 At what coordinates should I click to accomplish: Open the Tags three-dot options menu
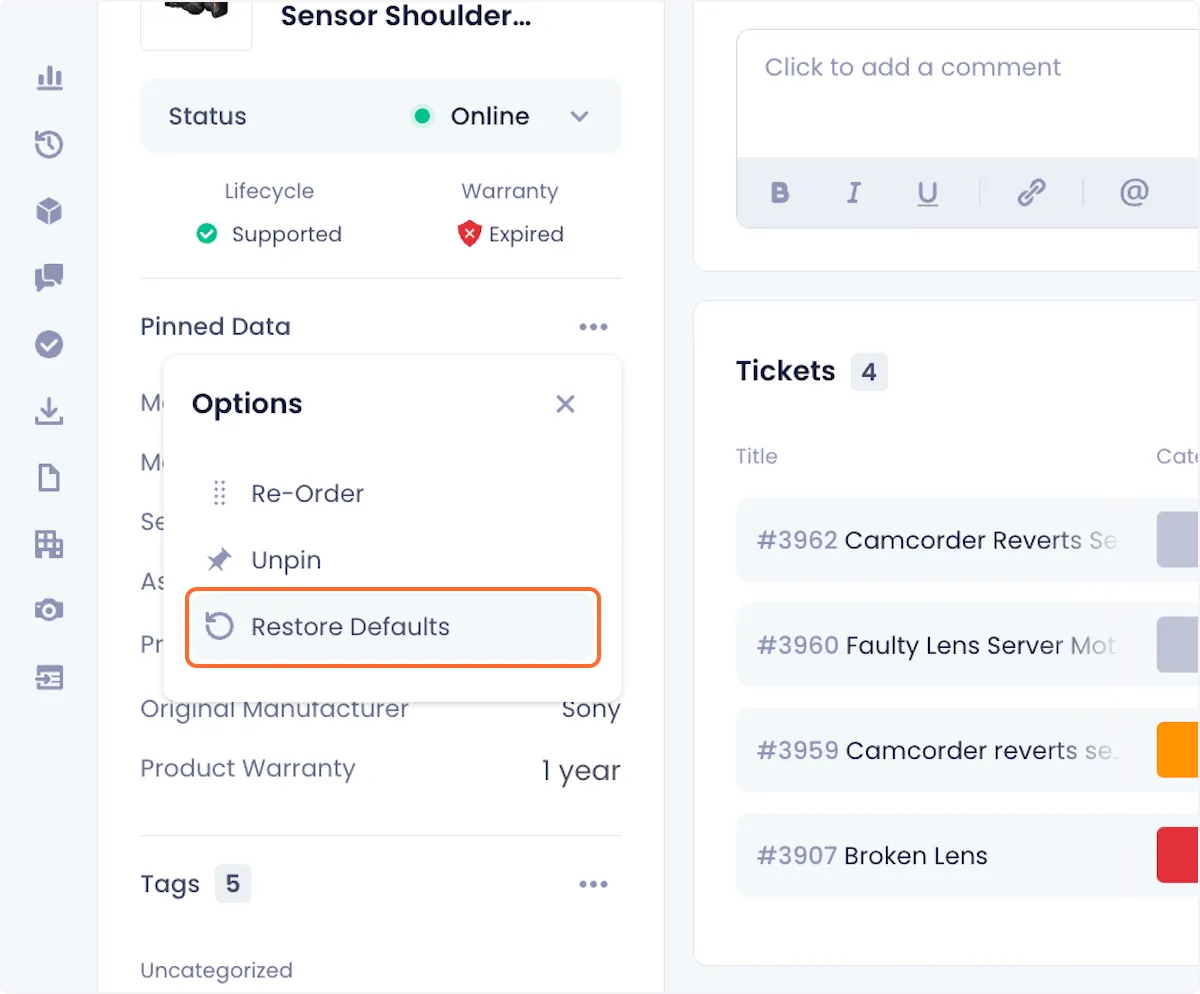click(x=593, y=884)
